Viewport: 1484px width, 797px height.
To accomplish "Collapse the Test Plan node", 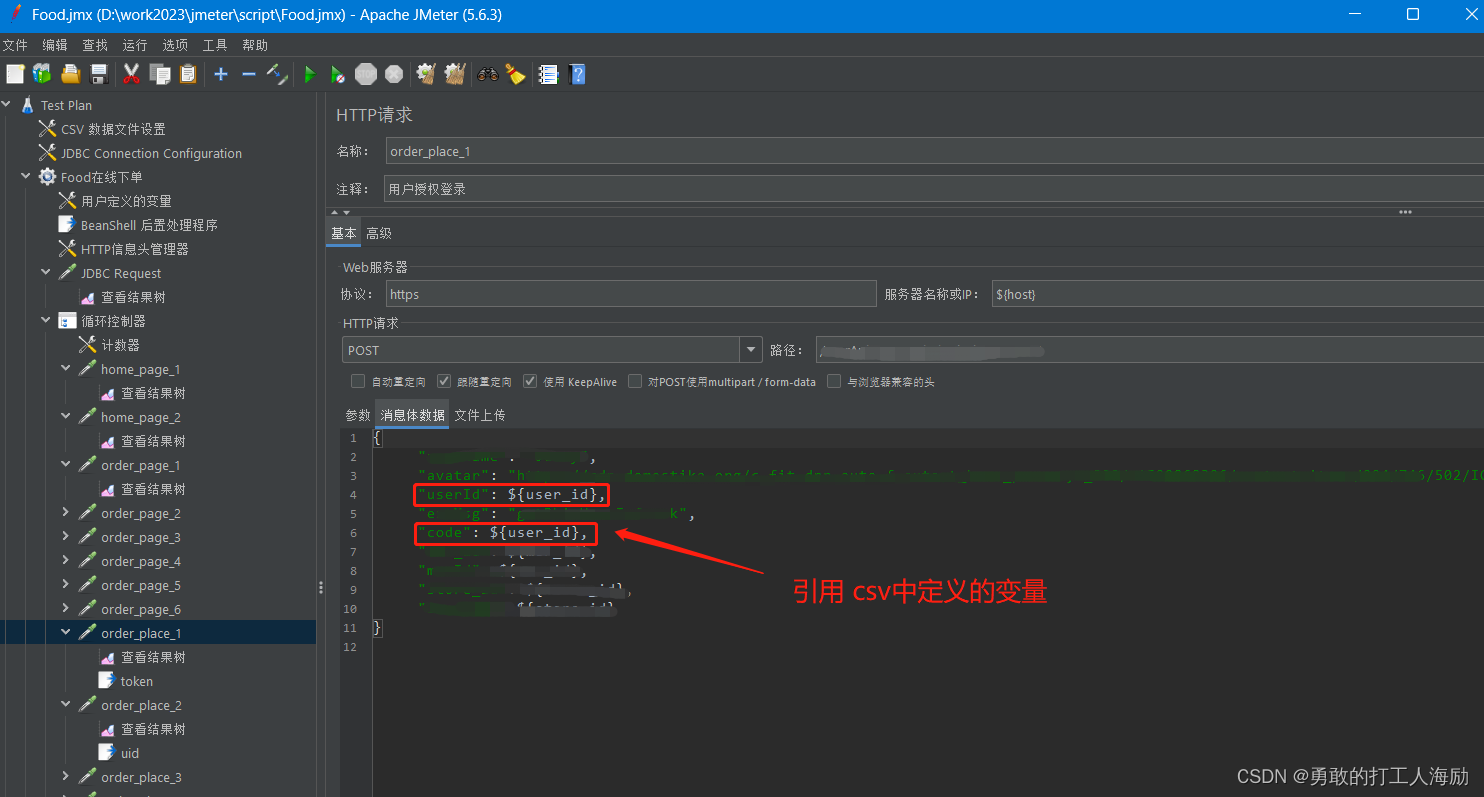I will (x=6, y=105).
